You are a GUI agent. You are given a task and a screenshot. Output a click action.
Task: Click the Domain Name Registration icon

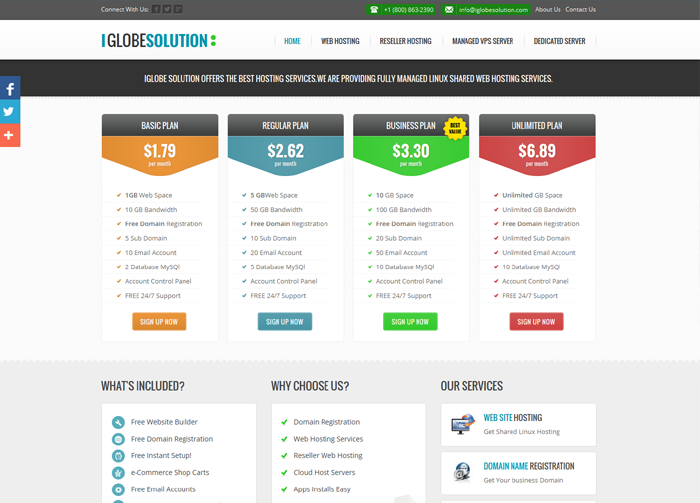(462, 472)
